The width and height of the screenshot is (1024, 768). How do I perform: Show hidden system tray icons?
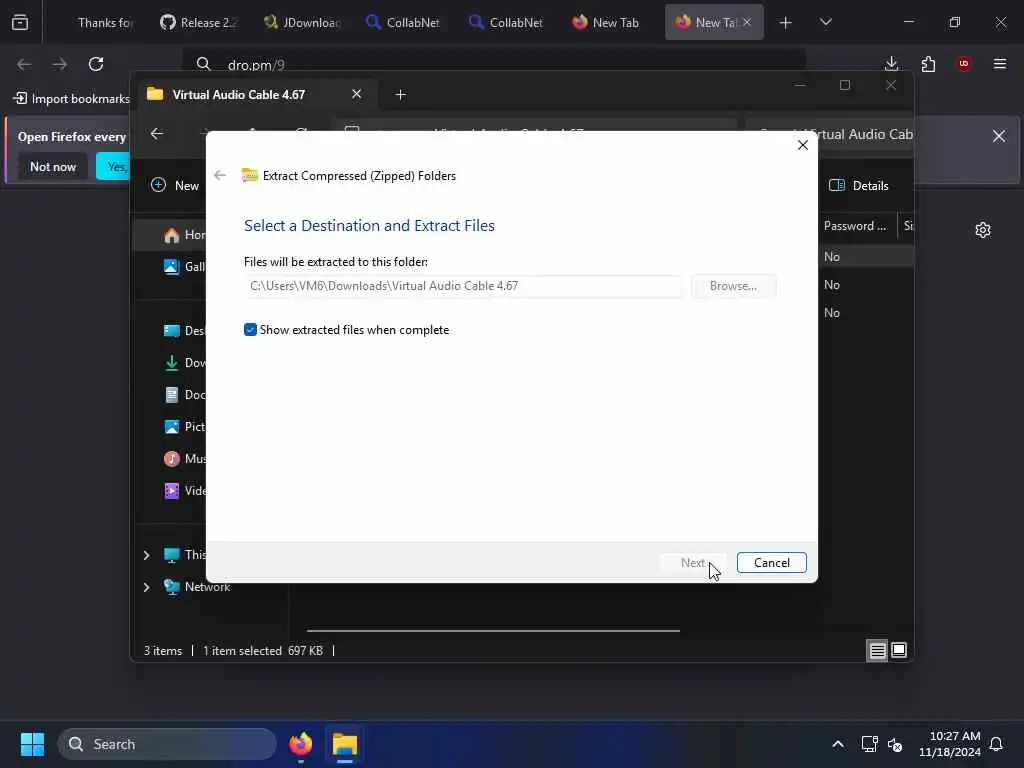838,744
